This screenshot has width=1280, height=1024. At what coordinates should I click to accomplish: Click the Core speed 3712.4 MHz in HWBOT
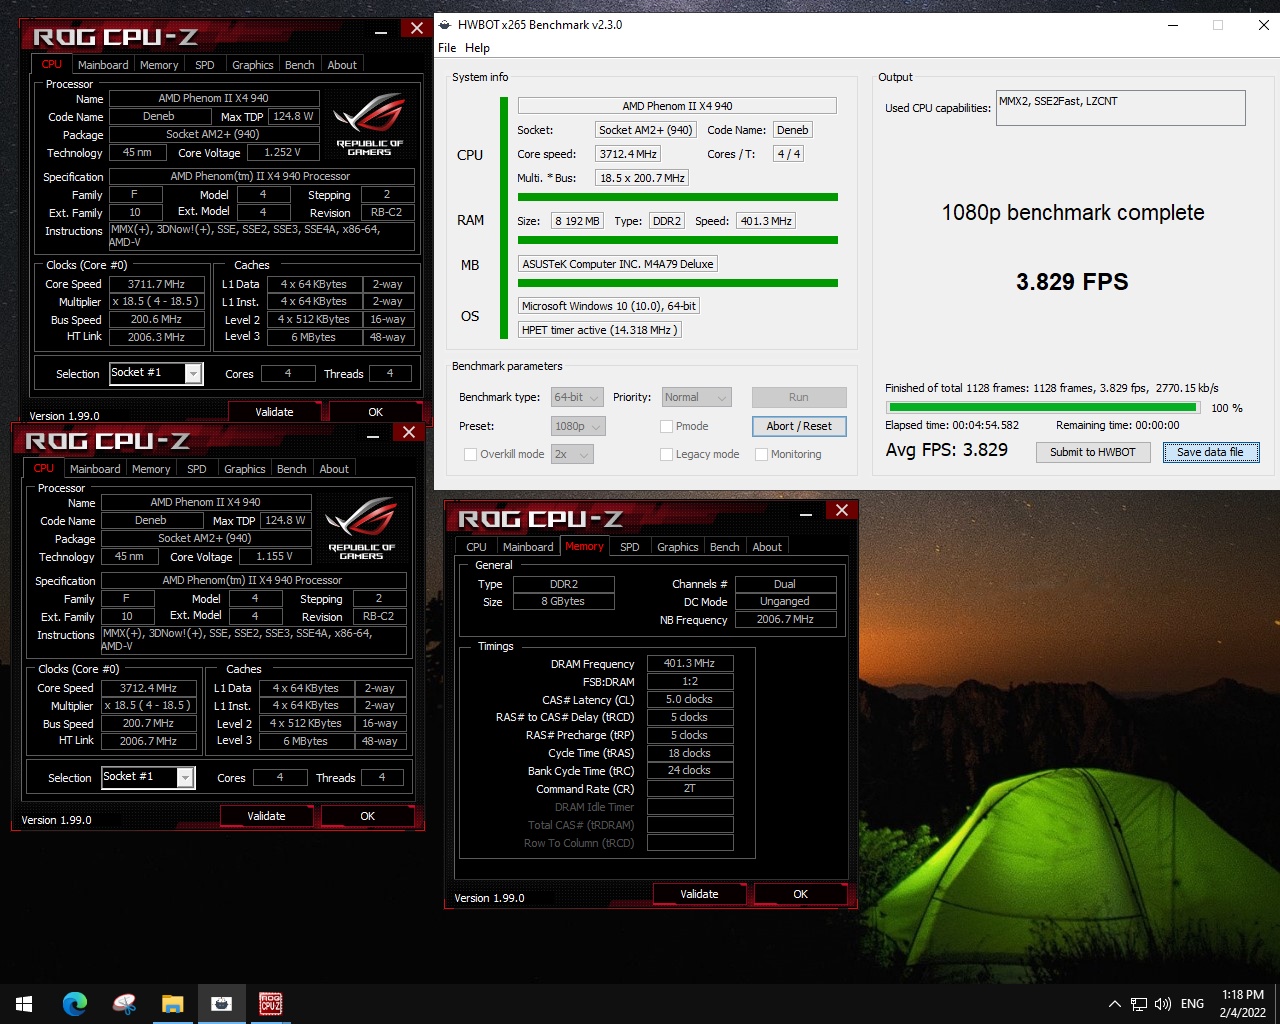point(628,154)
